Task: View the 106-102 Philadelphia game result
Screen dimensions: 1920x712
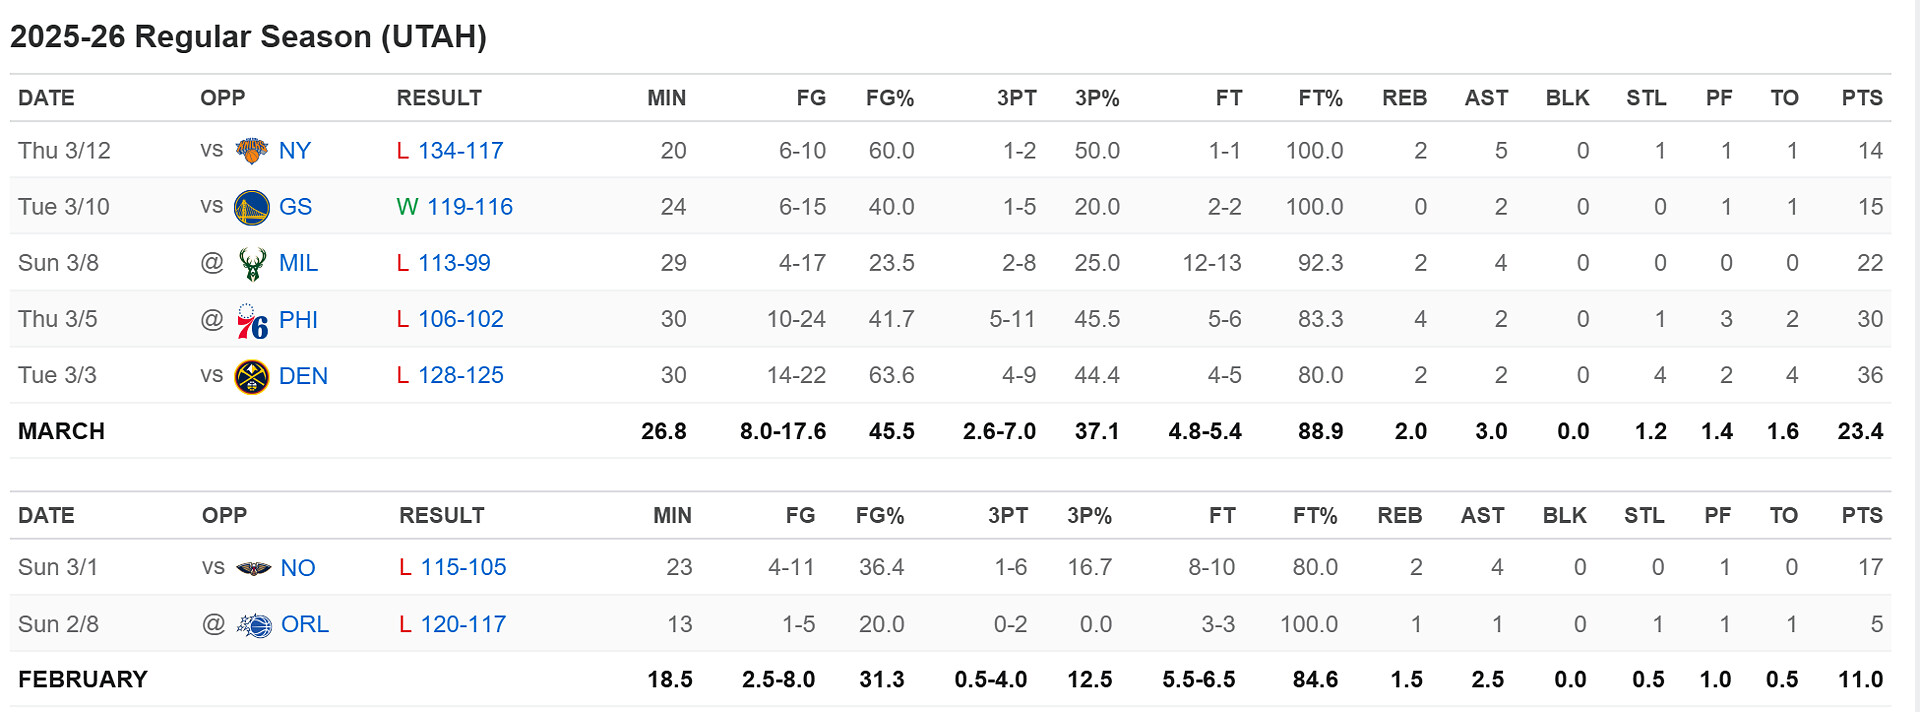Action: pyautogui.click(x=460, y=319)
